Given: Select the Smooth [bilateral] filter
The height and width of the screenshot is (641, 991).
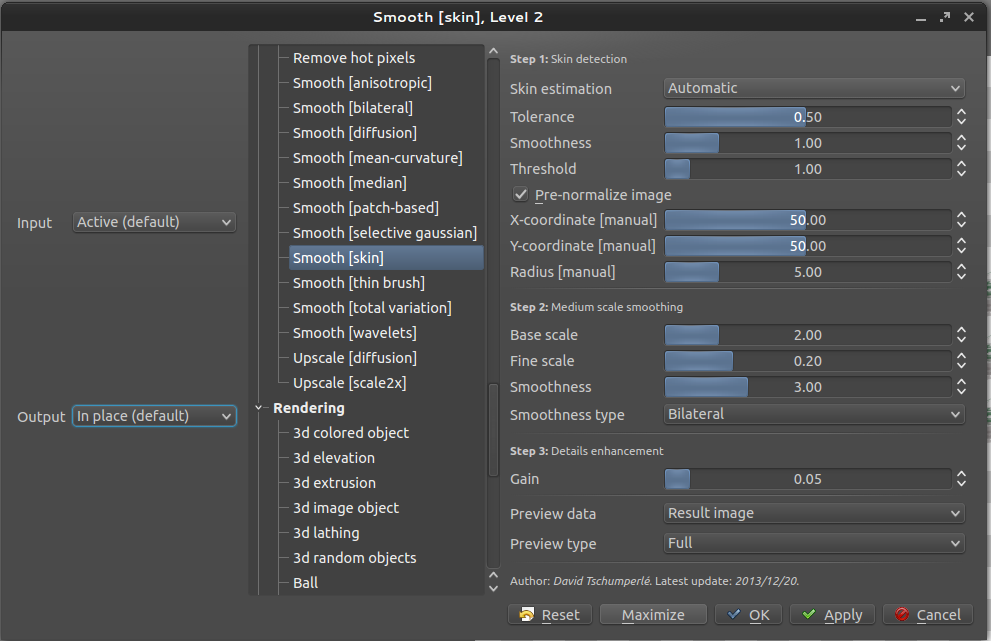Looking at the screenshot, I should [x=352, y=108].
